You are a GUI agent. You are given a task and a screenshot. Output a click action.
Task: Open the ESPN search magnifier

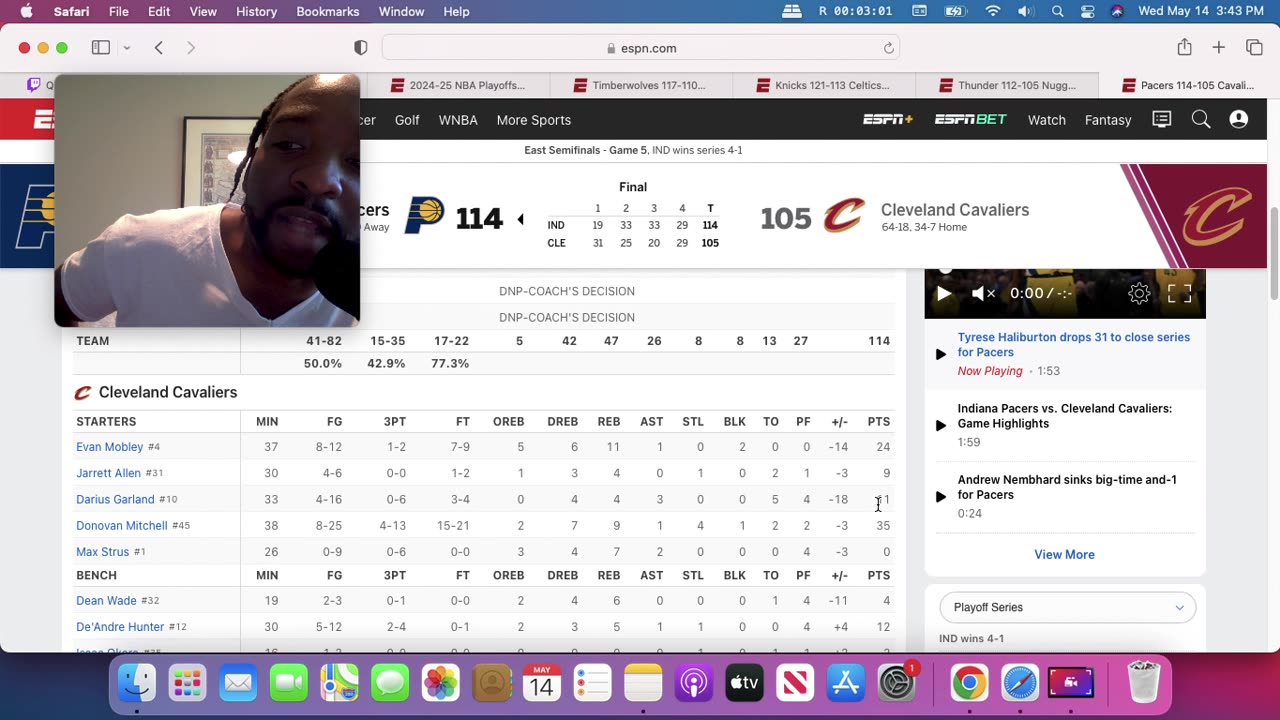pos(1201,119)
